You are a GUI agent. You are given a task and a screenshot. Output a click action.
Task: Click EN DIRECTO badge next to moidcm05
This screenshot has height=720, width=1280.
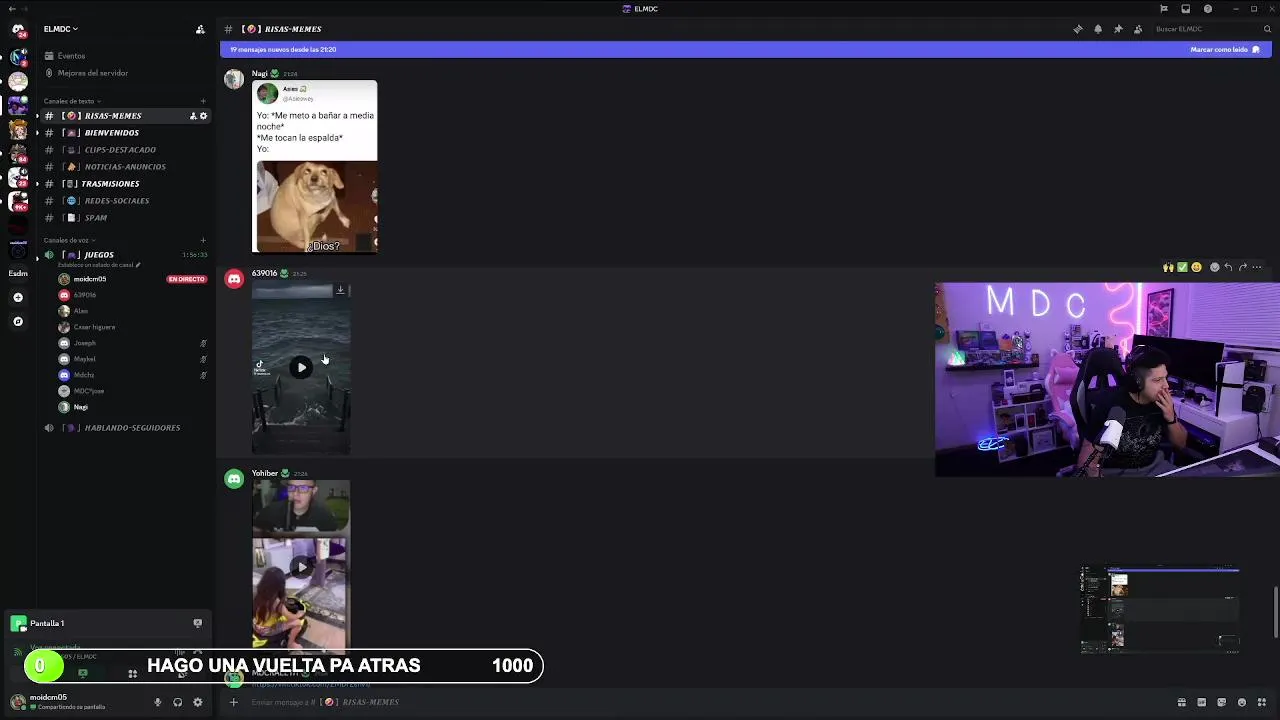186,279
